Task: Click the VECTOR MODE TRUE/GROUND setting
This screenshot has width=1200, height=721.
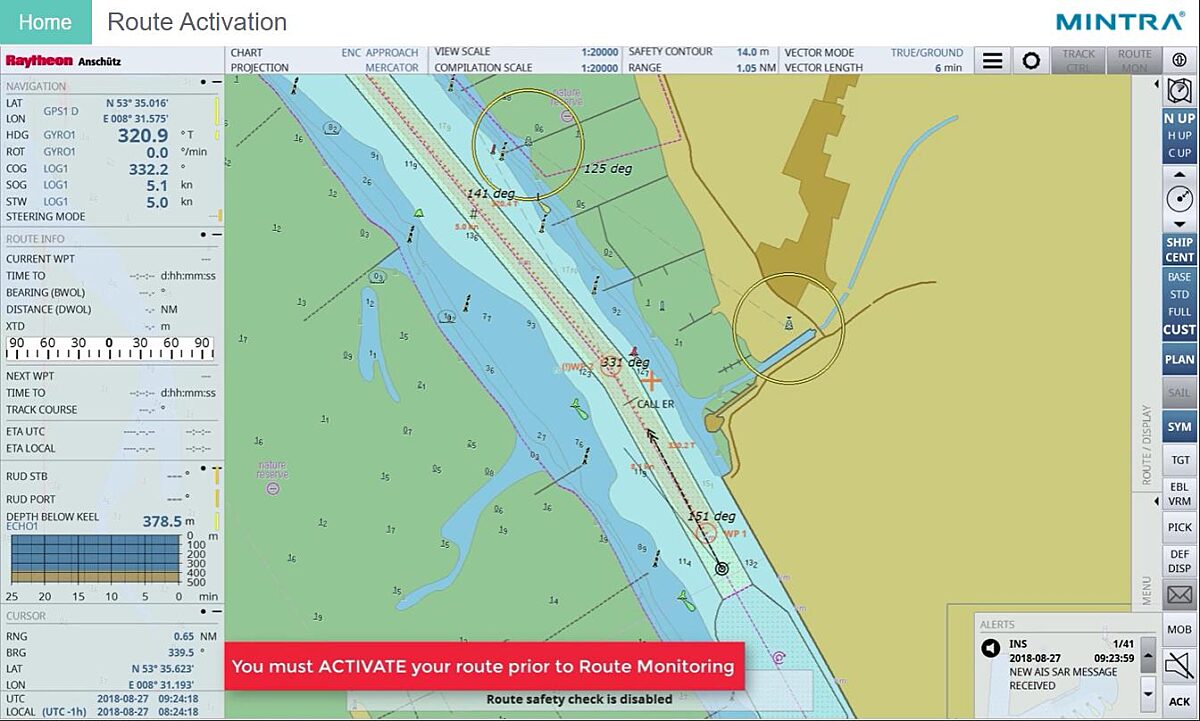Action: click(927, 52)
